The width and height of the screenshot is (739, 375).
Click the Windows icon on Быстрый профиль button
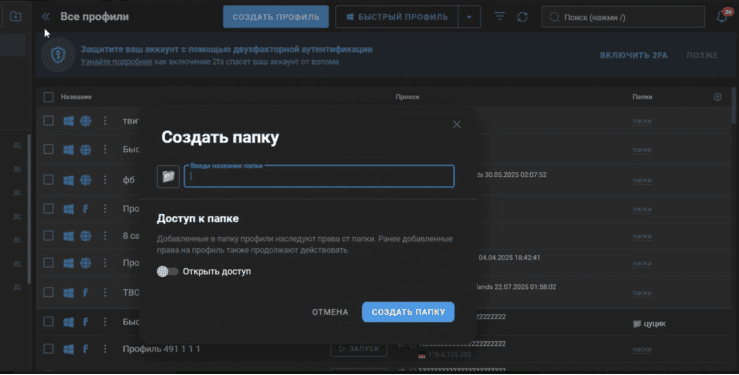(350, 17)
